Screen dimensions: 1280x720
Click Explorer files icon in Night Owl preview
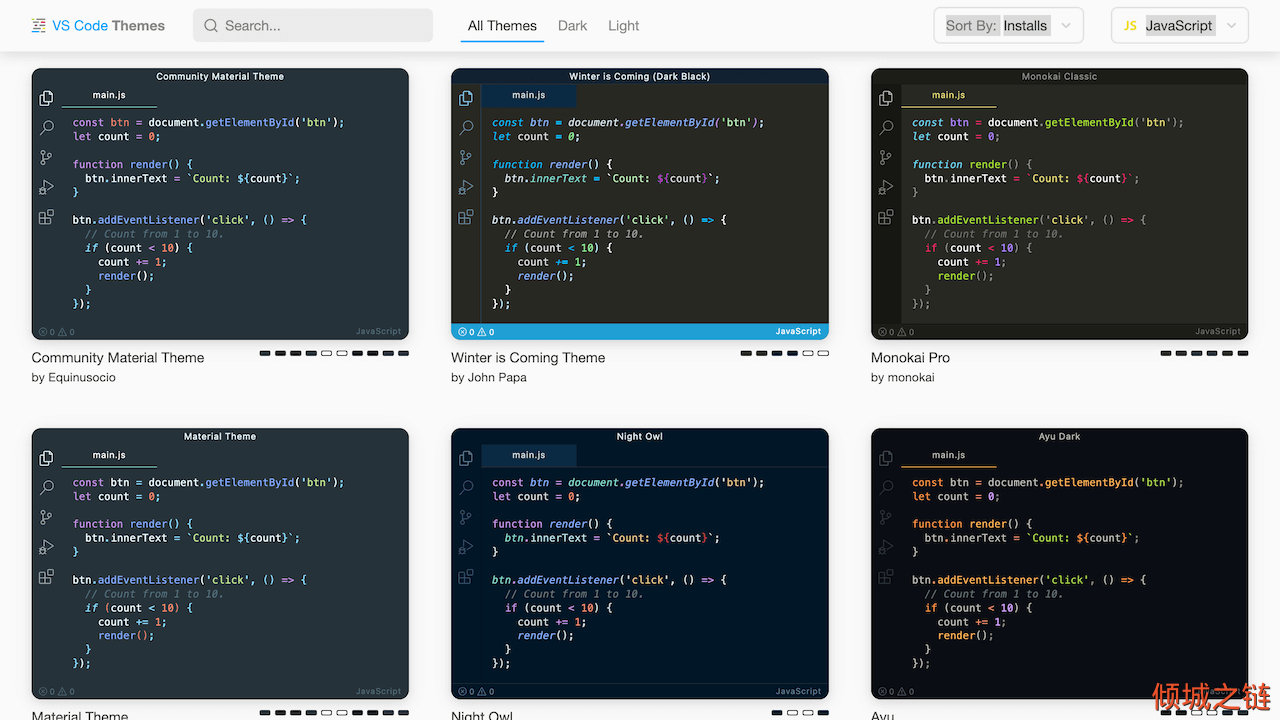pos(466,458)
